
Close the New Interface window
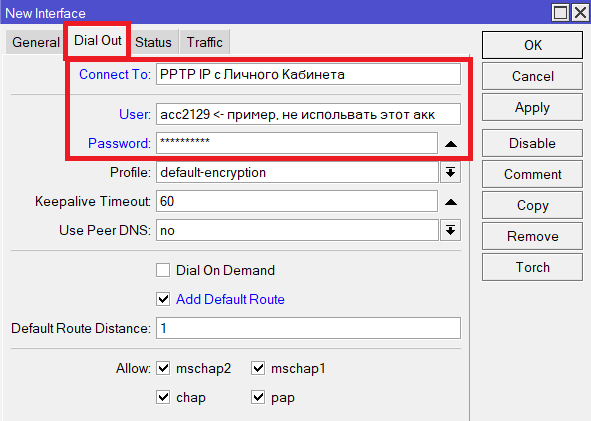[x=580, y=13]
